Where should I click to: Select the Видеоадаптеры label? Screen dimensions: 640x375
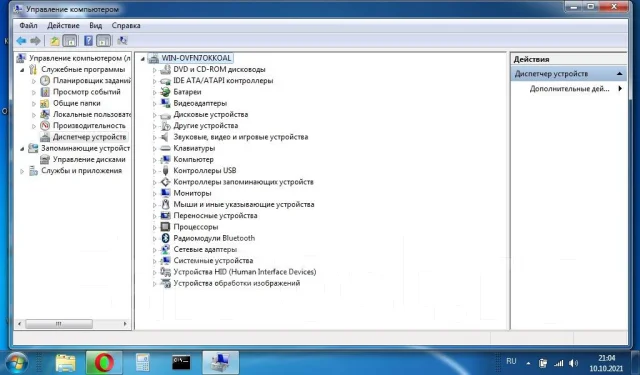(x=200, y=103)
